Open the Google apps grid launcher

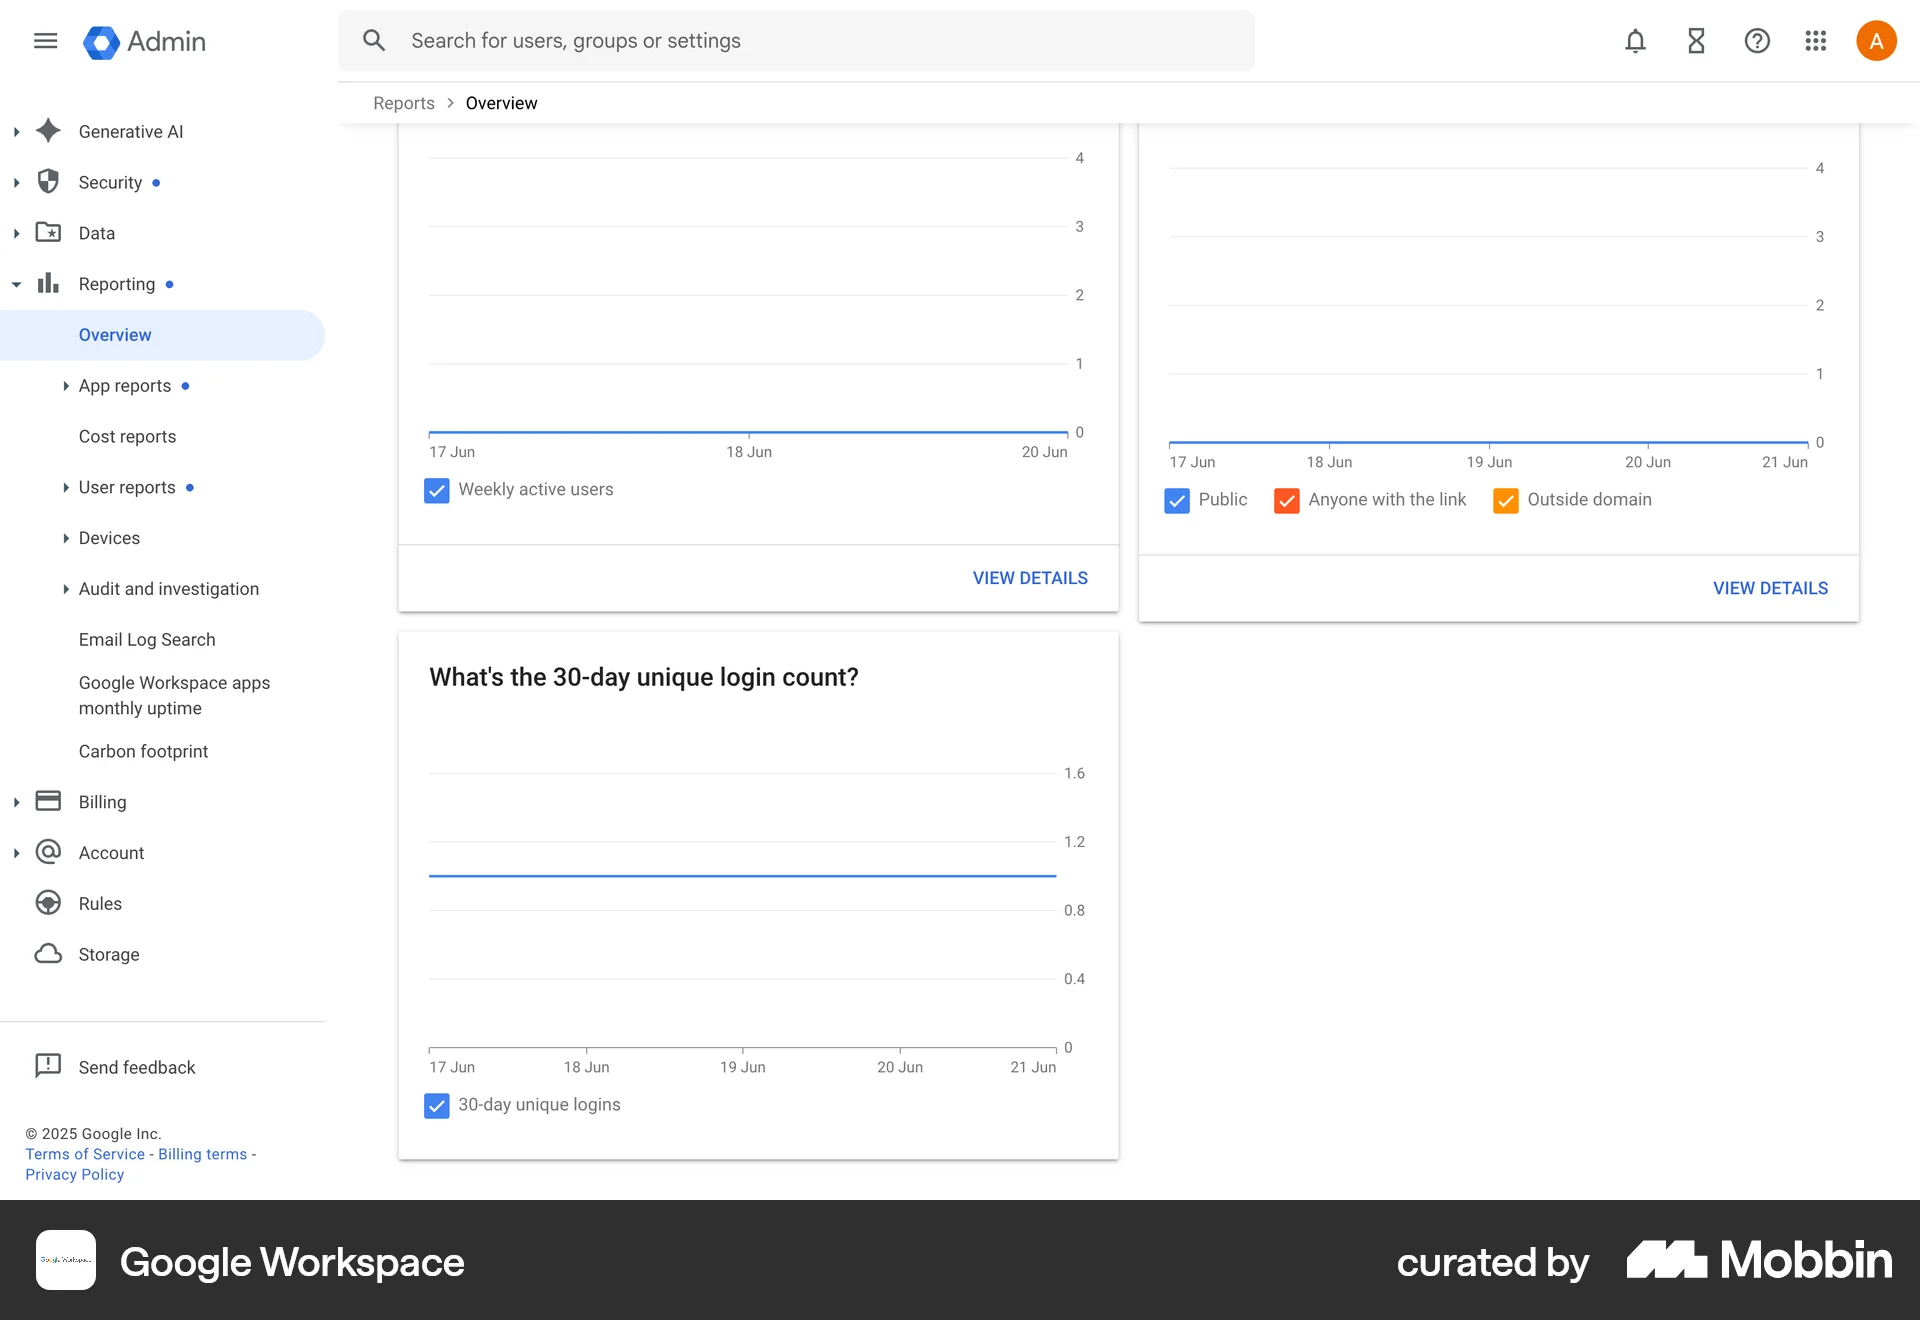tap(1815, 40)
